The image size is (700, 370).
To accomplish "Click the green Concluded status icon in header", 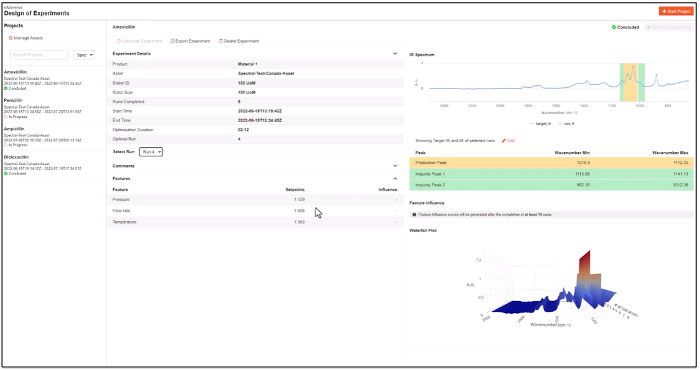I will pyautogui.click(x=614, y=27).
